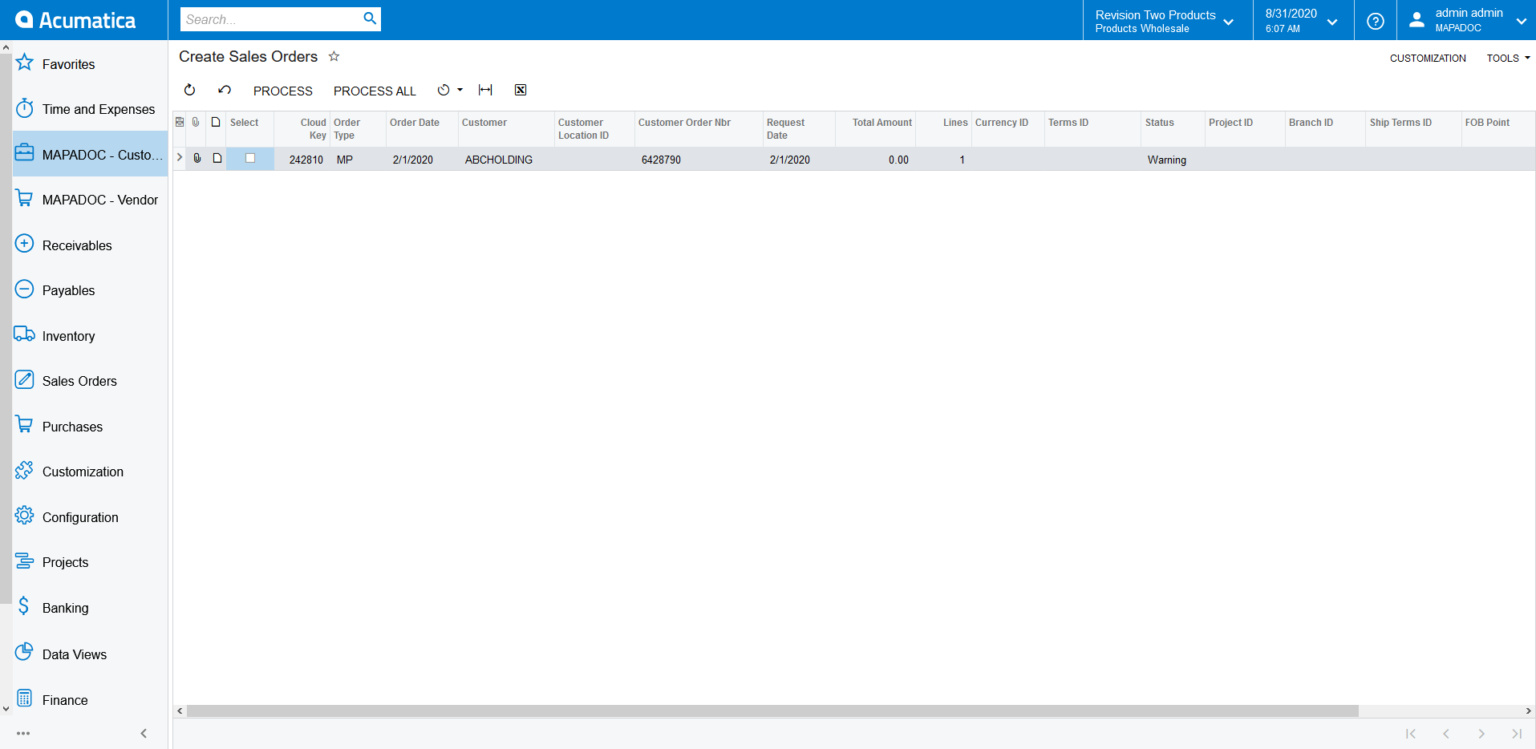This screenshot has height=749, width=1536.
Task: Click the note icon on the 242810 row
Action: pyautogui.click(x=216, y=158)
